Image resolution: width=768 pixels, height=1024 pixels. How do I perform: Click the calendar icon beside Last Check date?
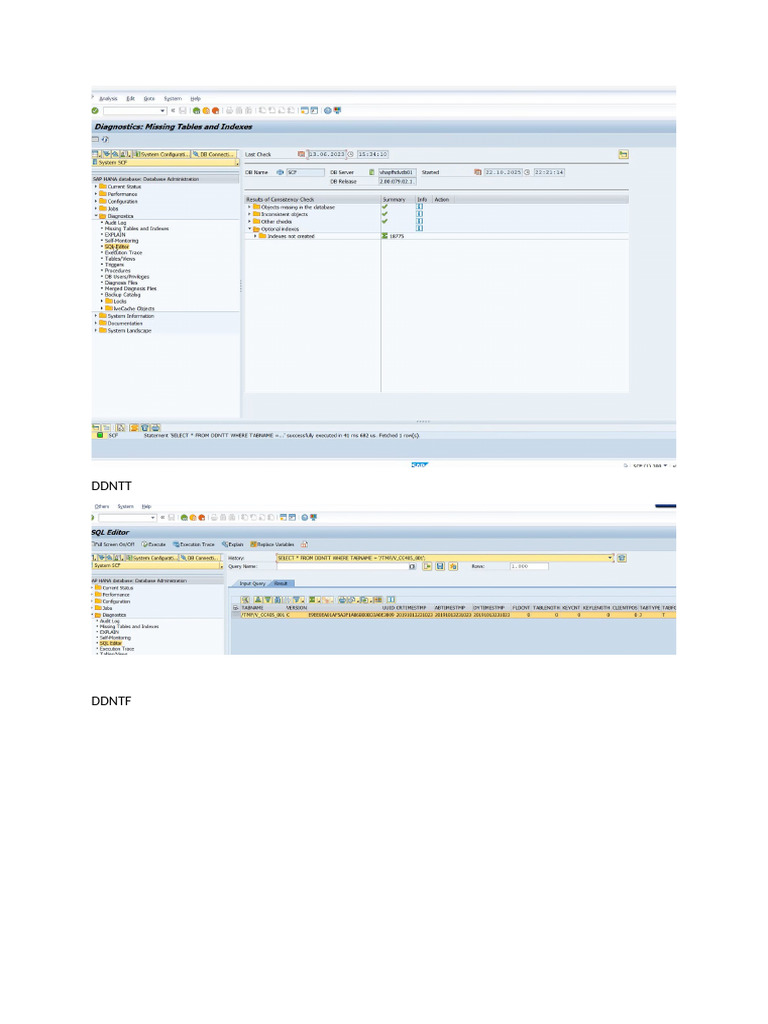click(301, 154)
